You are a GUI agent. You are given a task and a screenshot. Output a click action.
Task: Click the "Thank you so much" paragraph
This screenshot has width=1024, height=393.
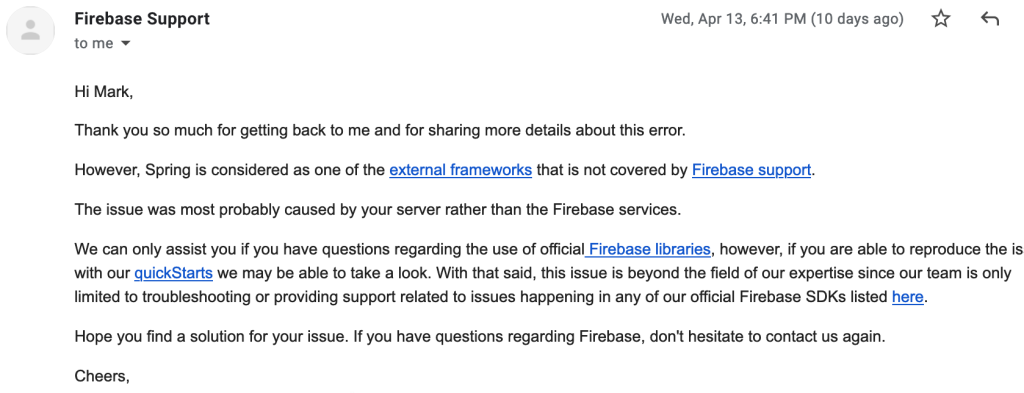click(x=380, y=131)
